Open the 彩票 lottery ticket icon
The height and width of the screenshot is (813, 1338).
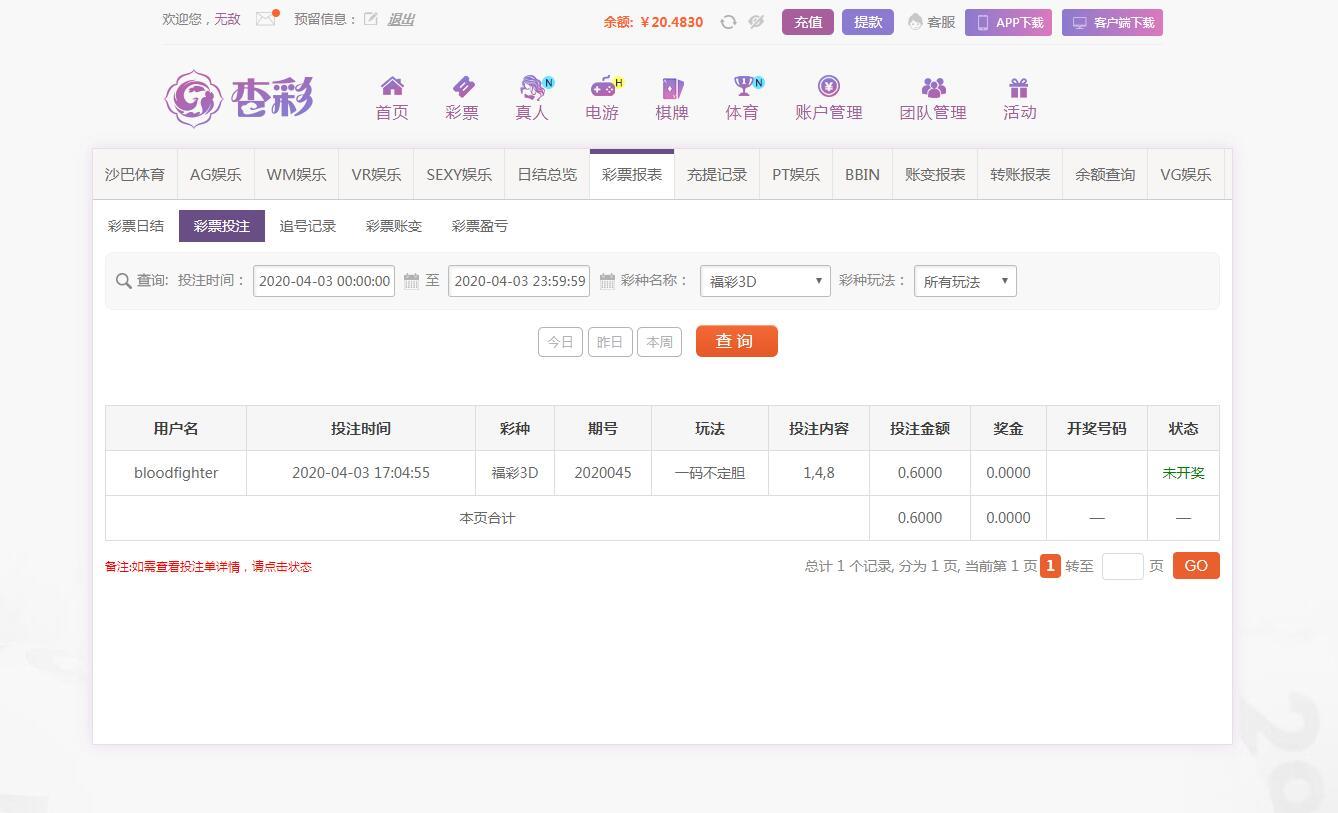click(462, 87)
